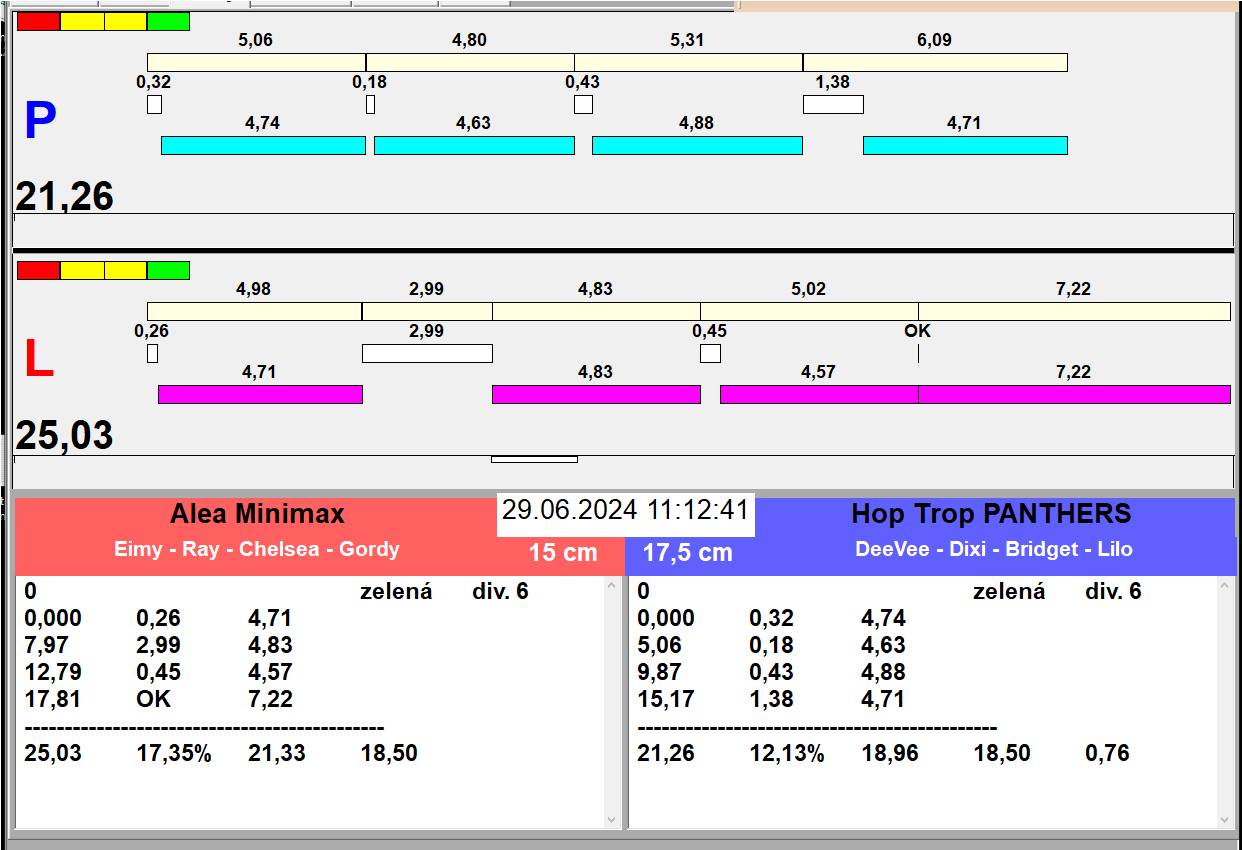Click the Alea Minimax team header
The width and height of the screenshot is (1242, 850).
257,515
